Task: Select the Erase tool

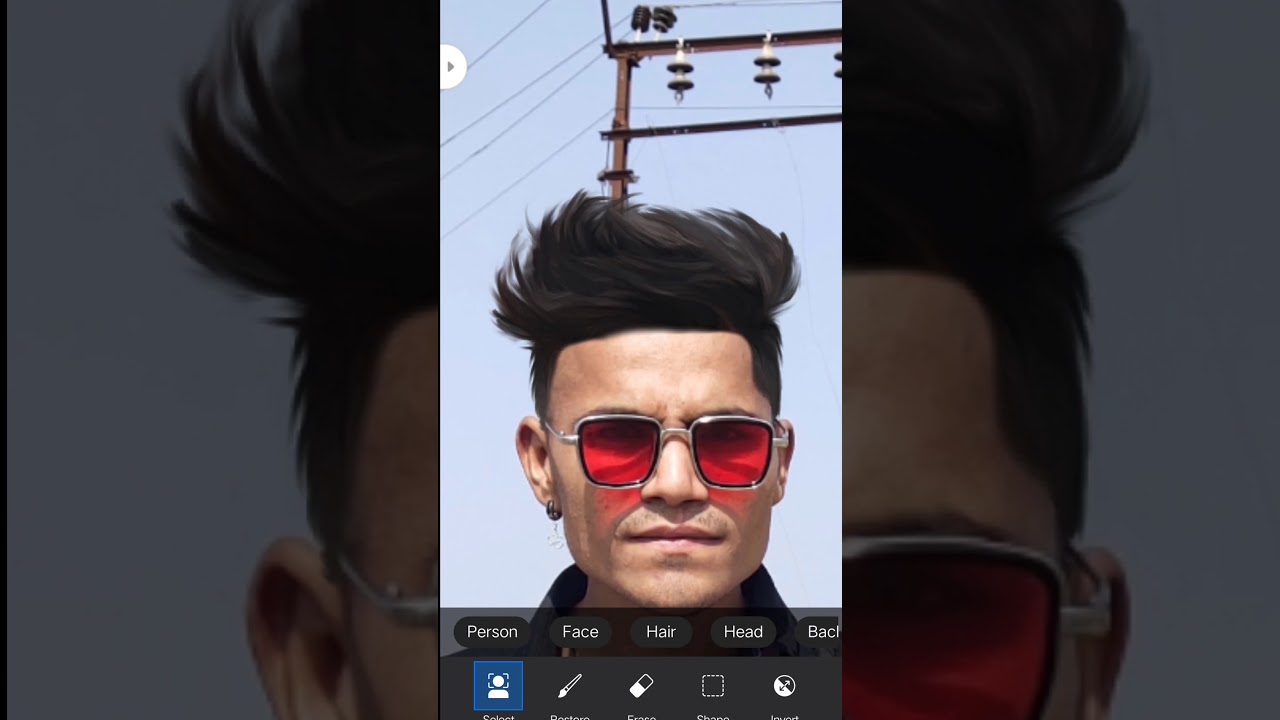Action: tap(641, 686)
